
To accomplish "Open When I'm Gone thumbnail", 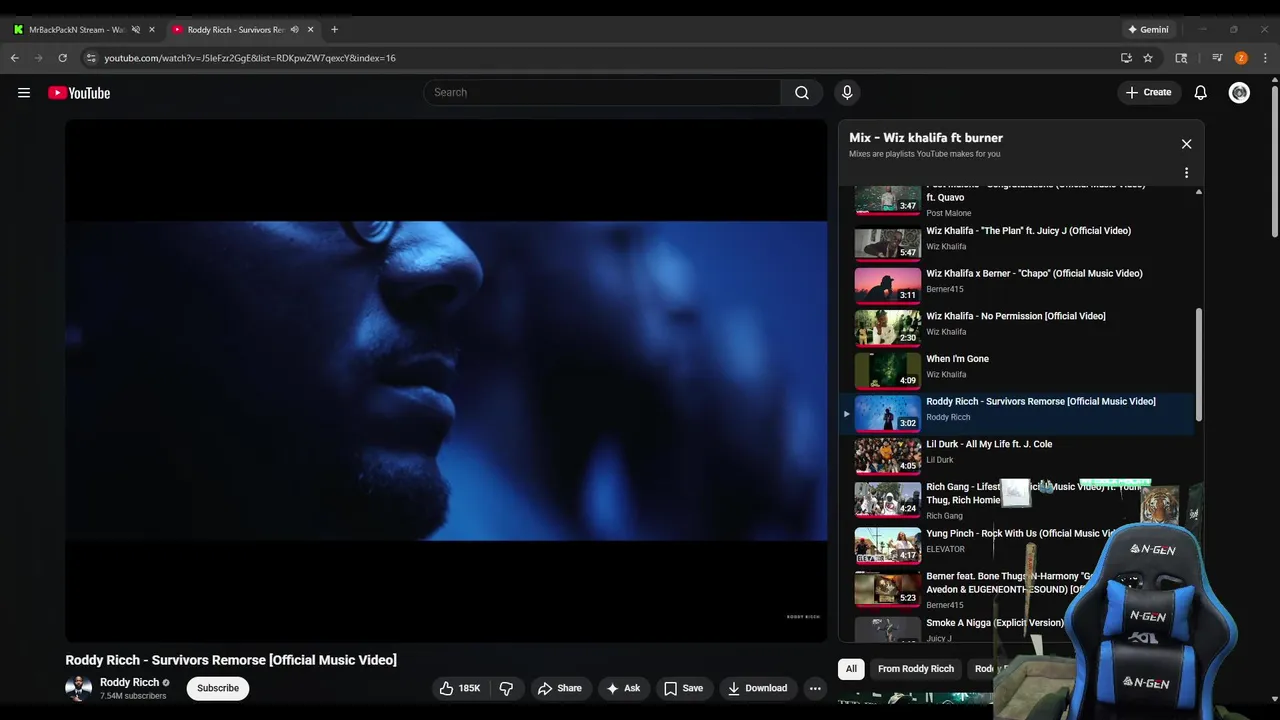I will [887, 370].
